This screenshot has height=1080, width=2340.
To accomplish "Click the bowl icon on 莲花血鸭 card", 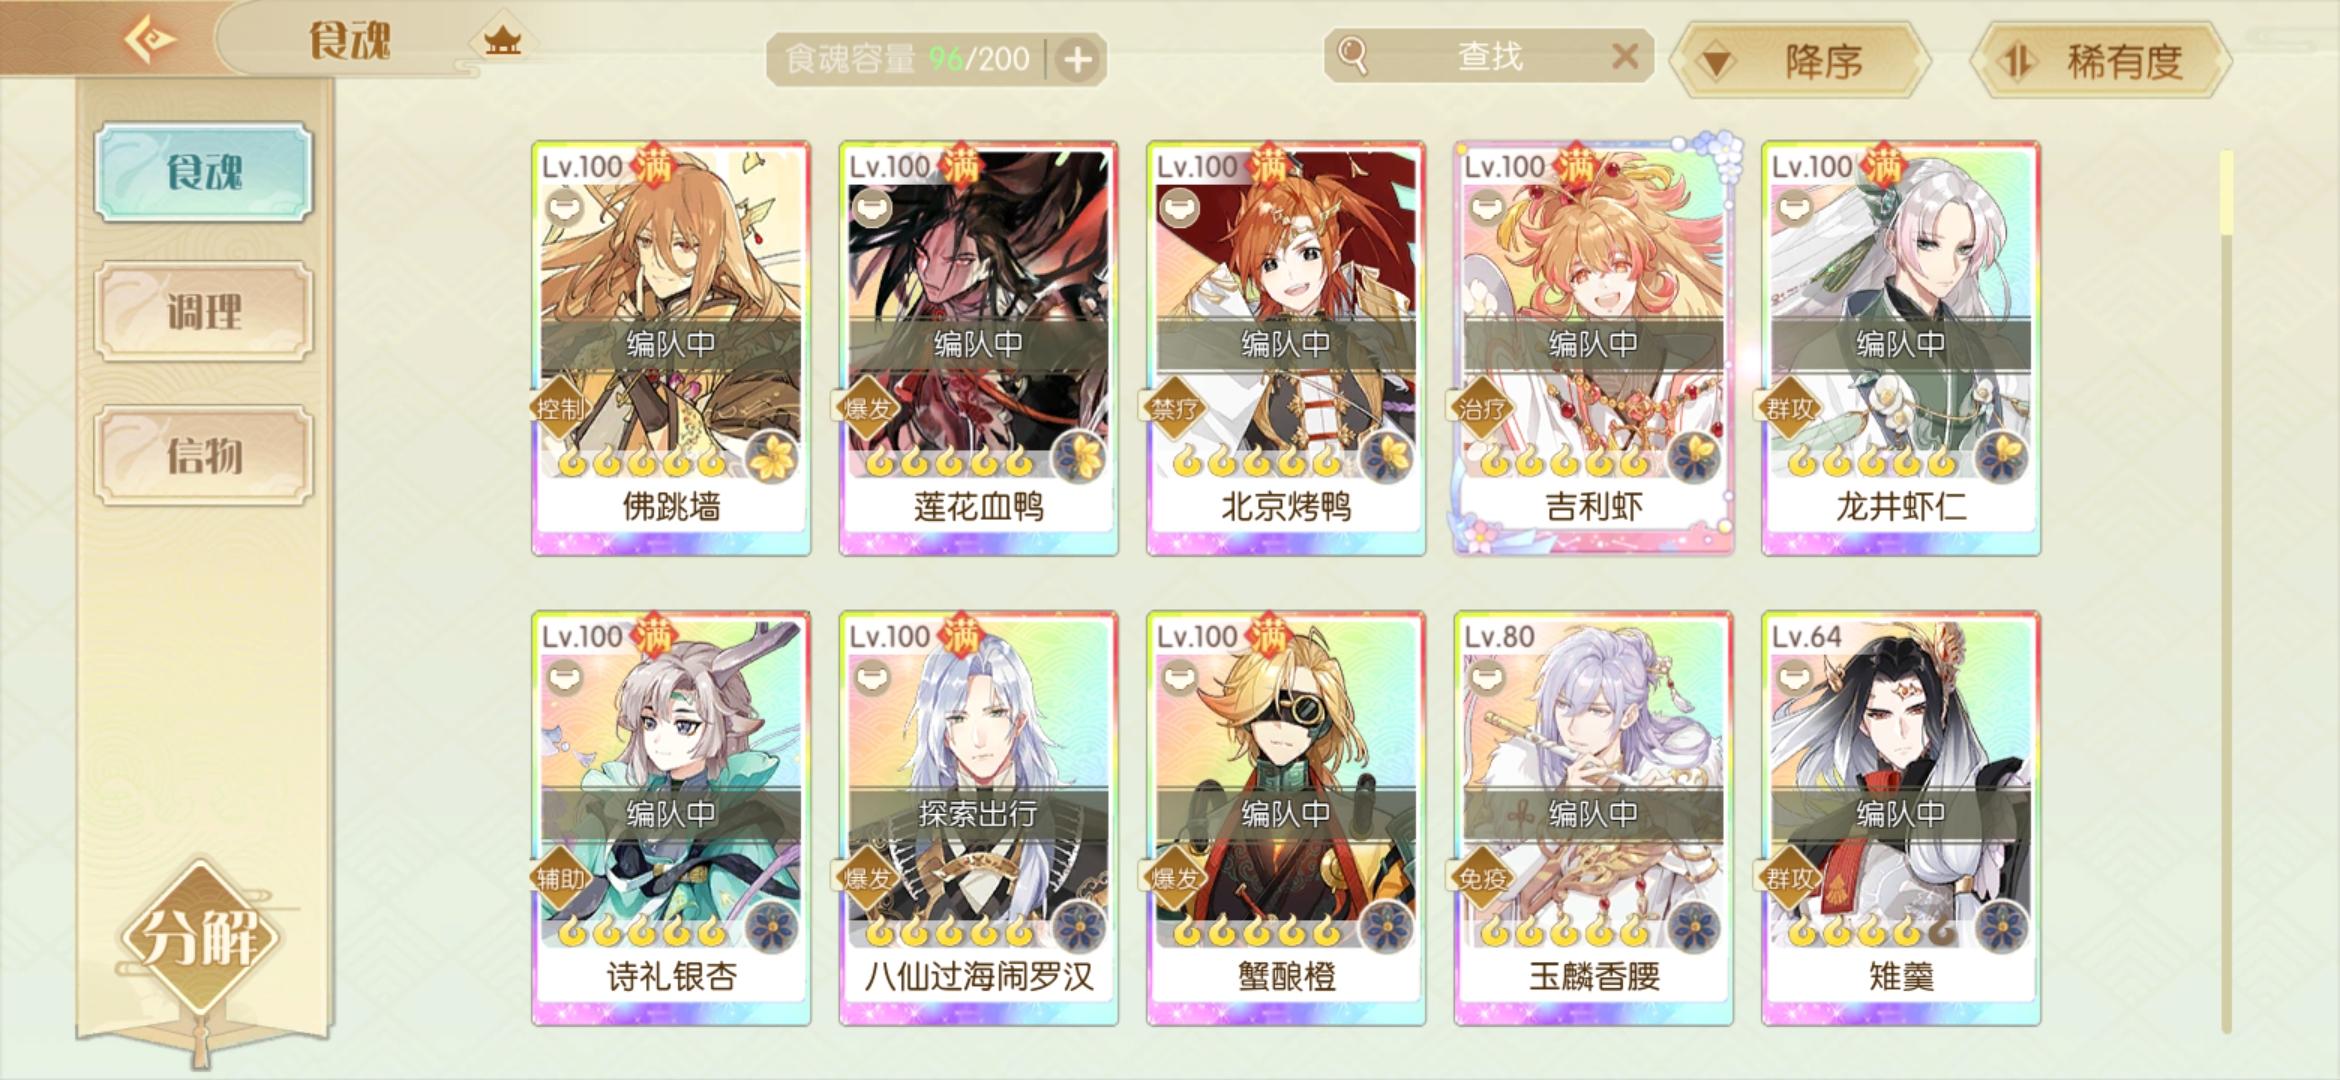I will [872, 207].
